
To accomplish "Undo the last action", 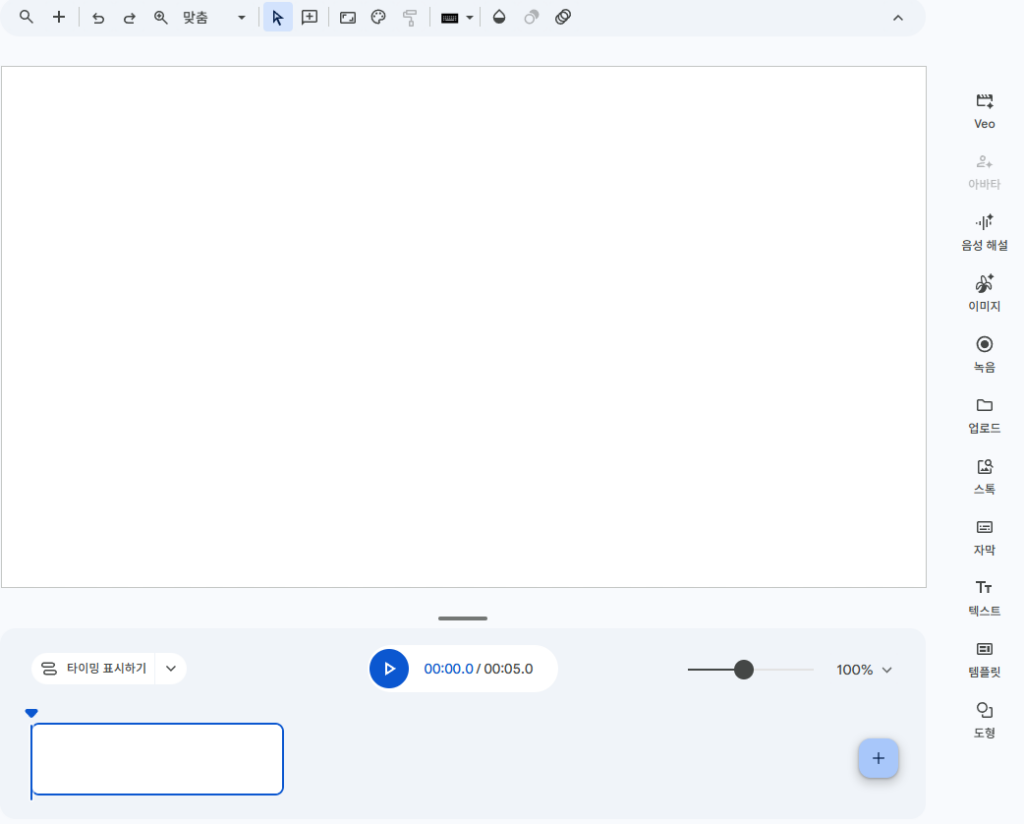I will coord(98,18).
